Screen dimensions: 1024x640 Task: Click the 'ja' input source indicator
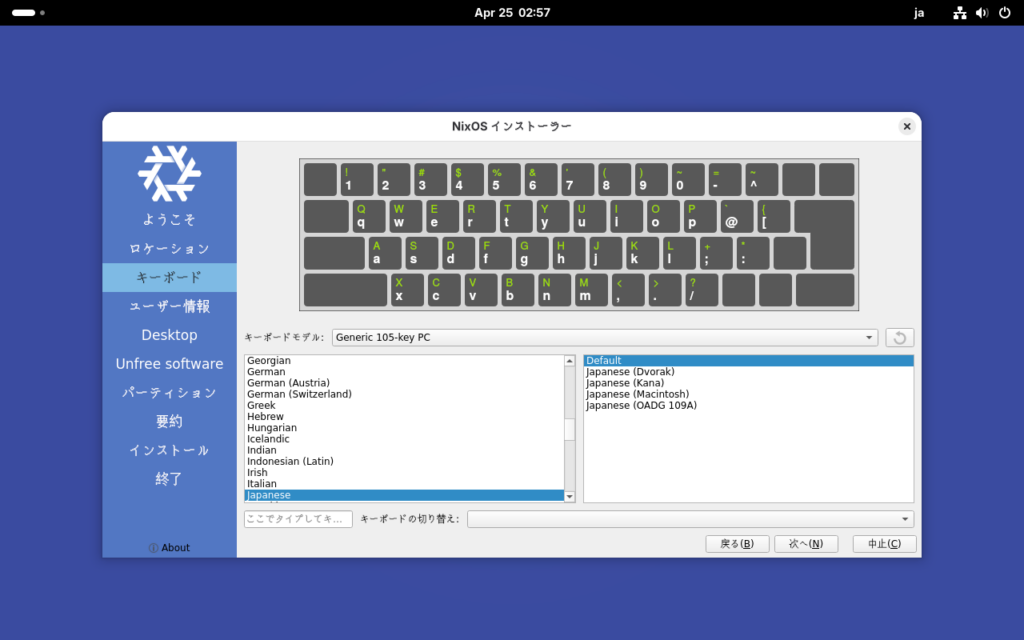pyautogui.click(x=919, y=13)
